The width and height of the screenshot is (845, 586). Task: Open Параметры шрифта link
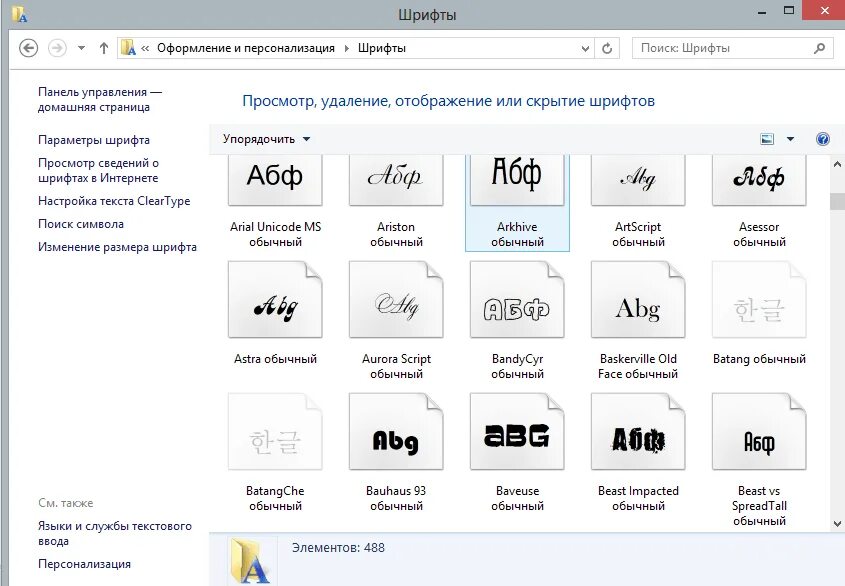94,140
